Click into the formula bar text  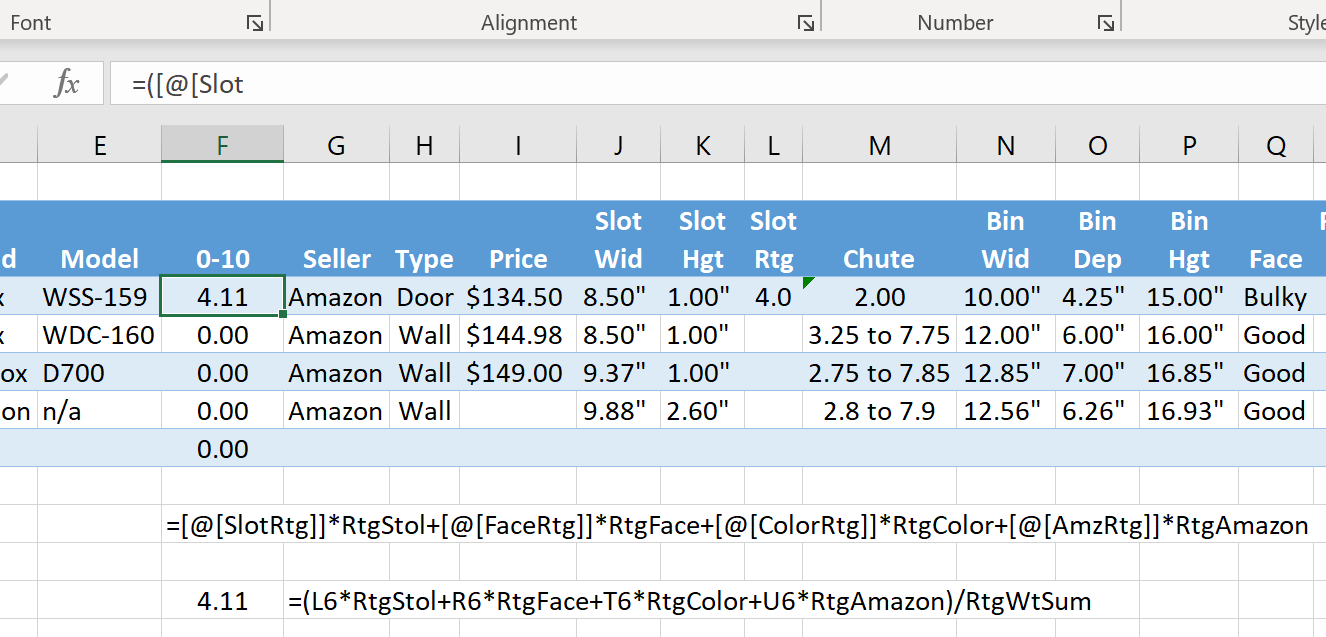point(717,84)
